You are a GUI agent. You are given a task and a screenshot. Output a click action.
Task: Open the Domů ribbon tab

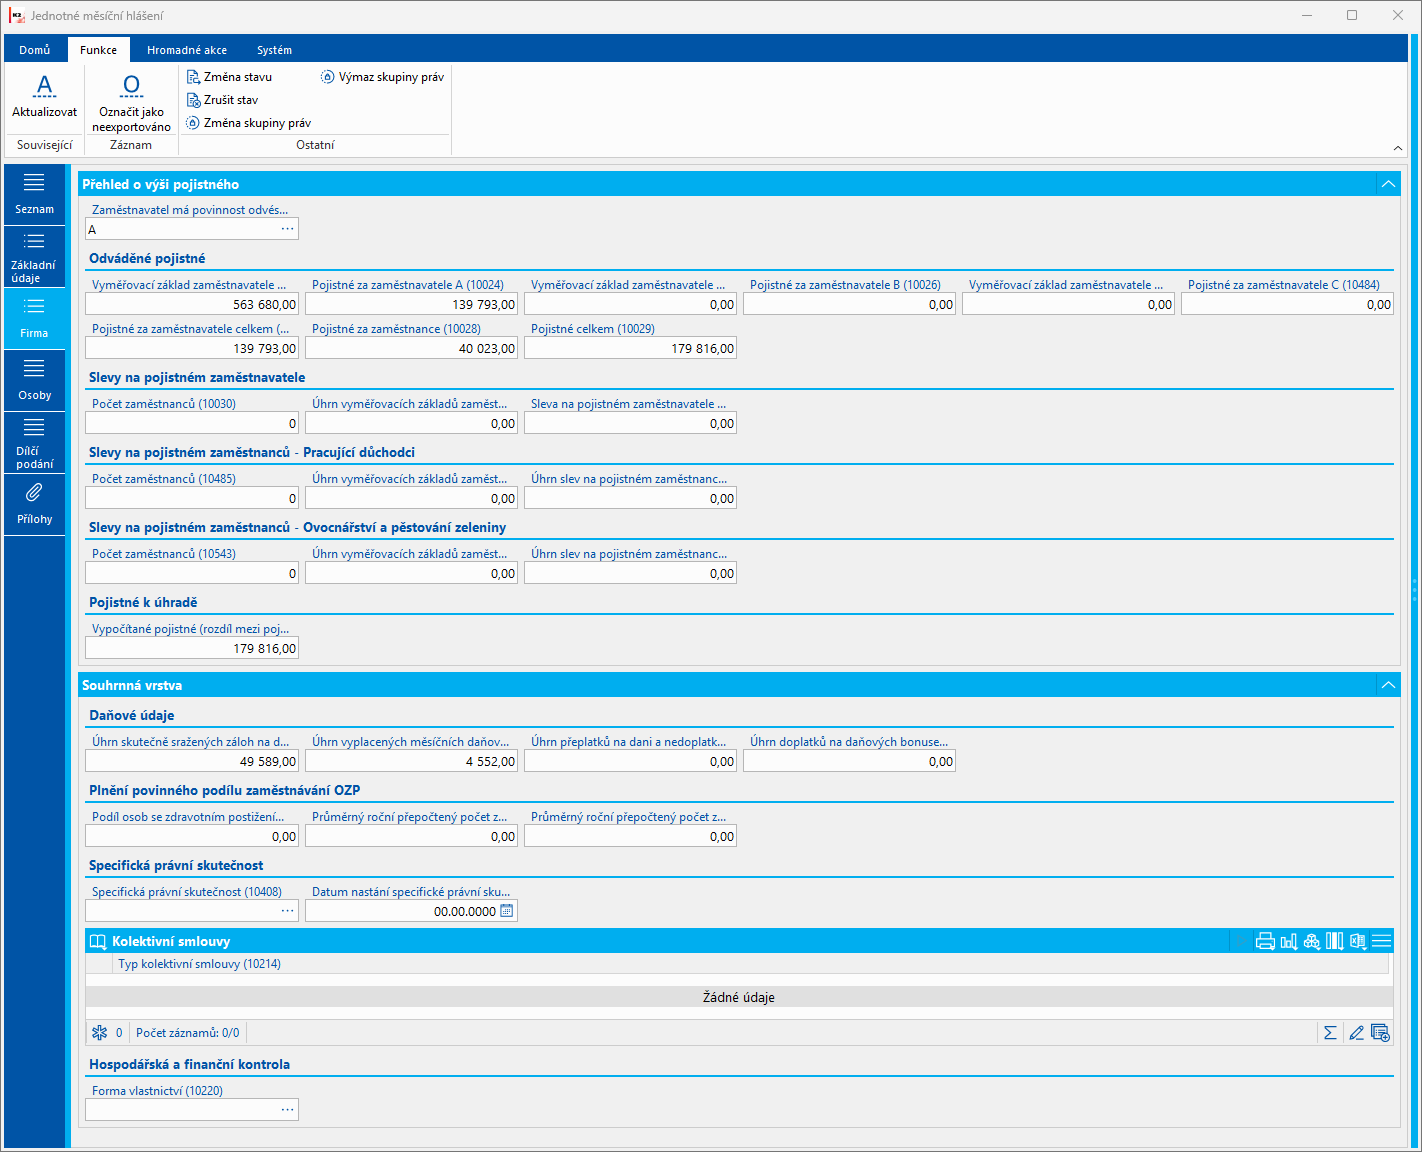click(35, 50)
